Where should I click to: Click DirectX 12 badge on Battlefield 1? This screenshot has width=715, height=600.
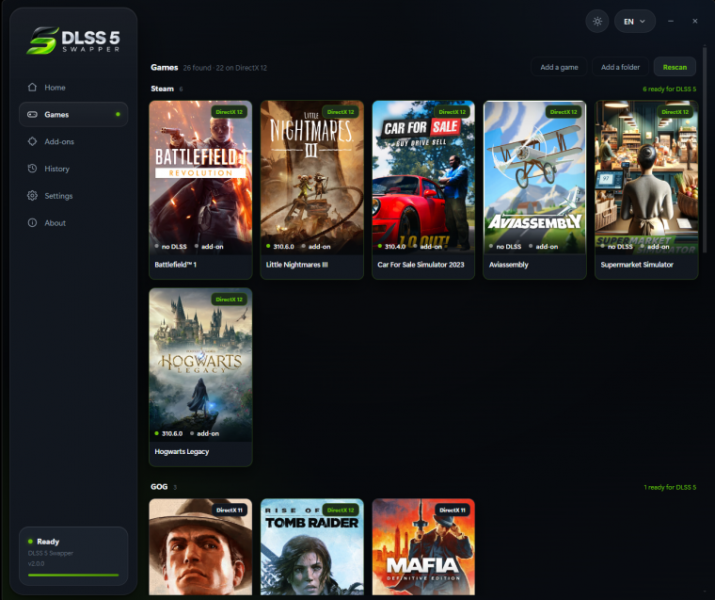pyautogui.click(x=229, y=112)
